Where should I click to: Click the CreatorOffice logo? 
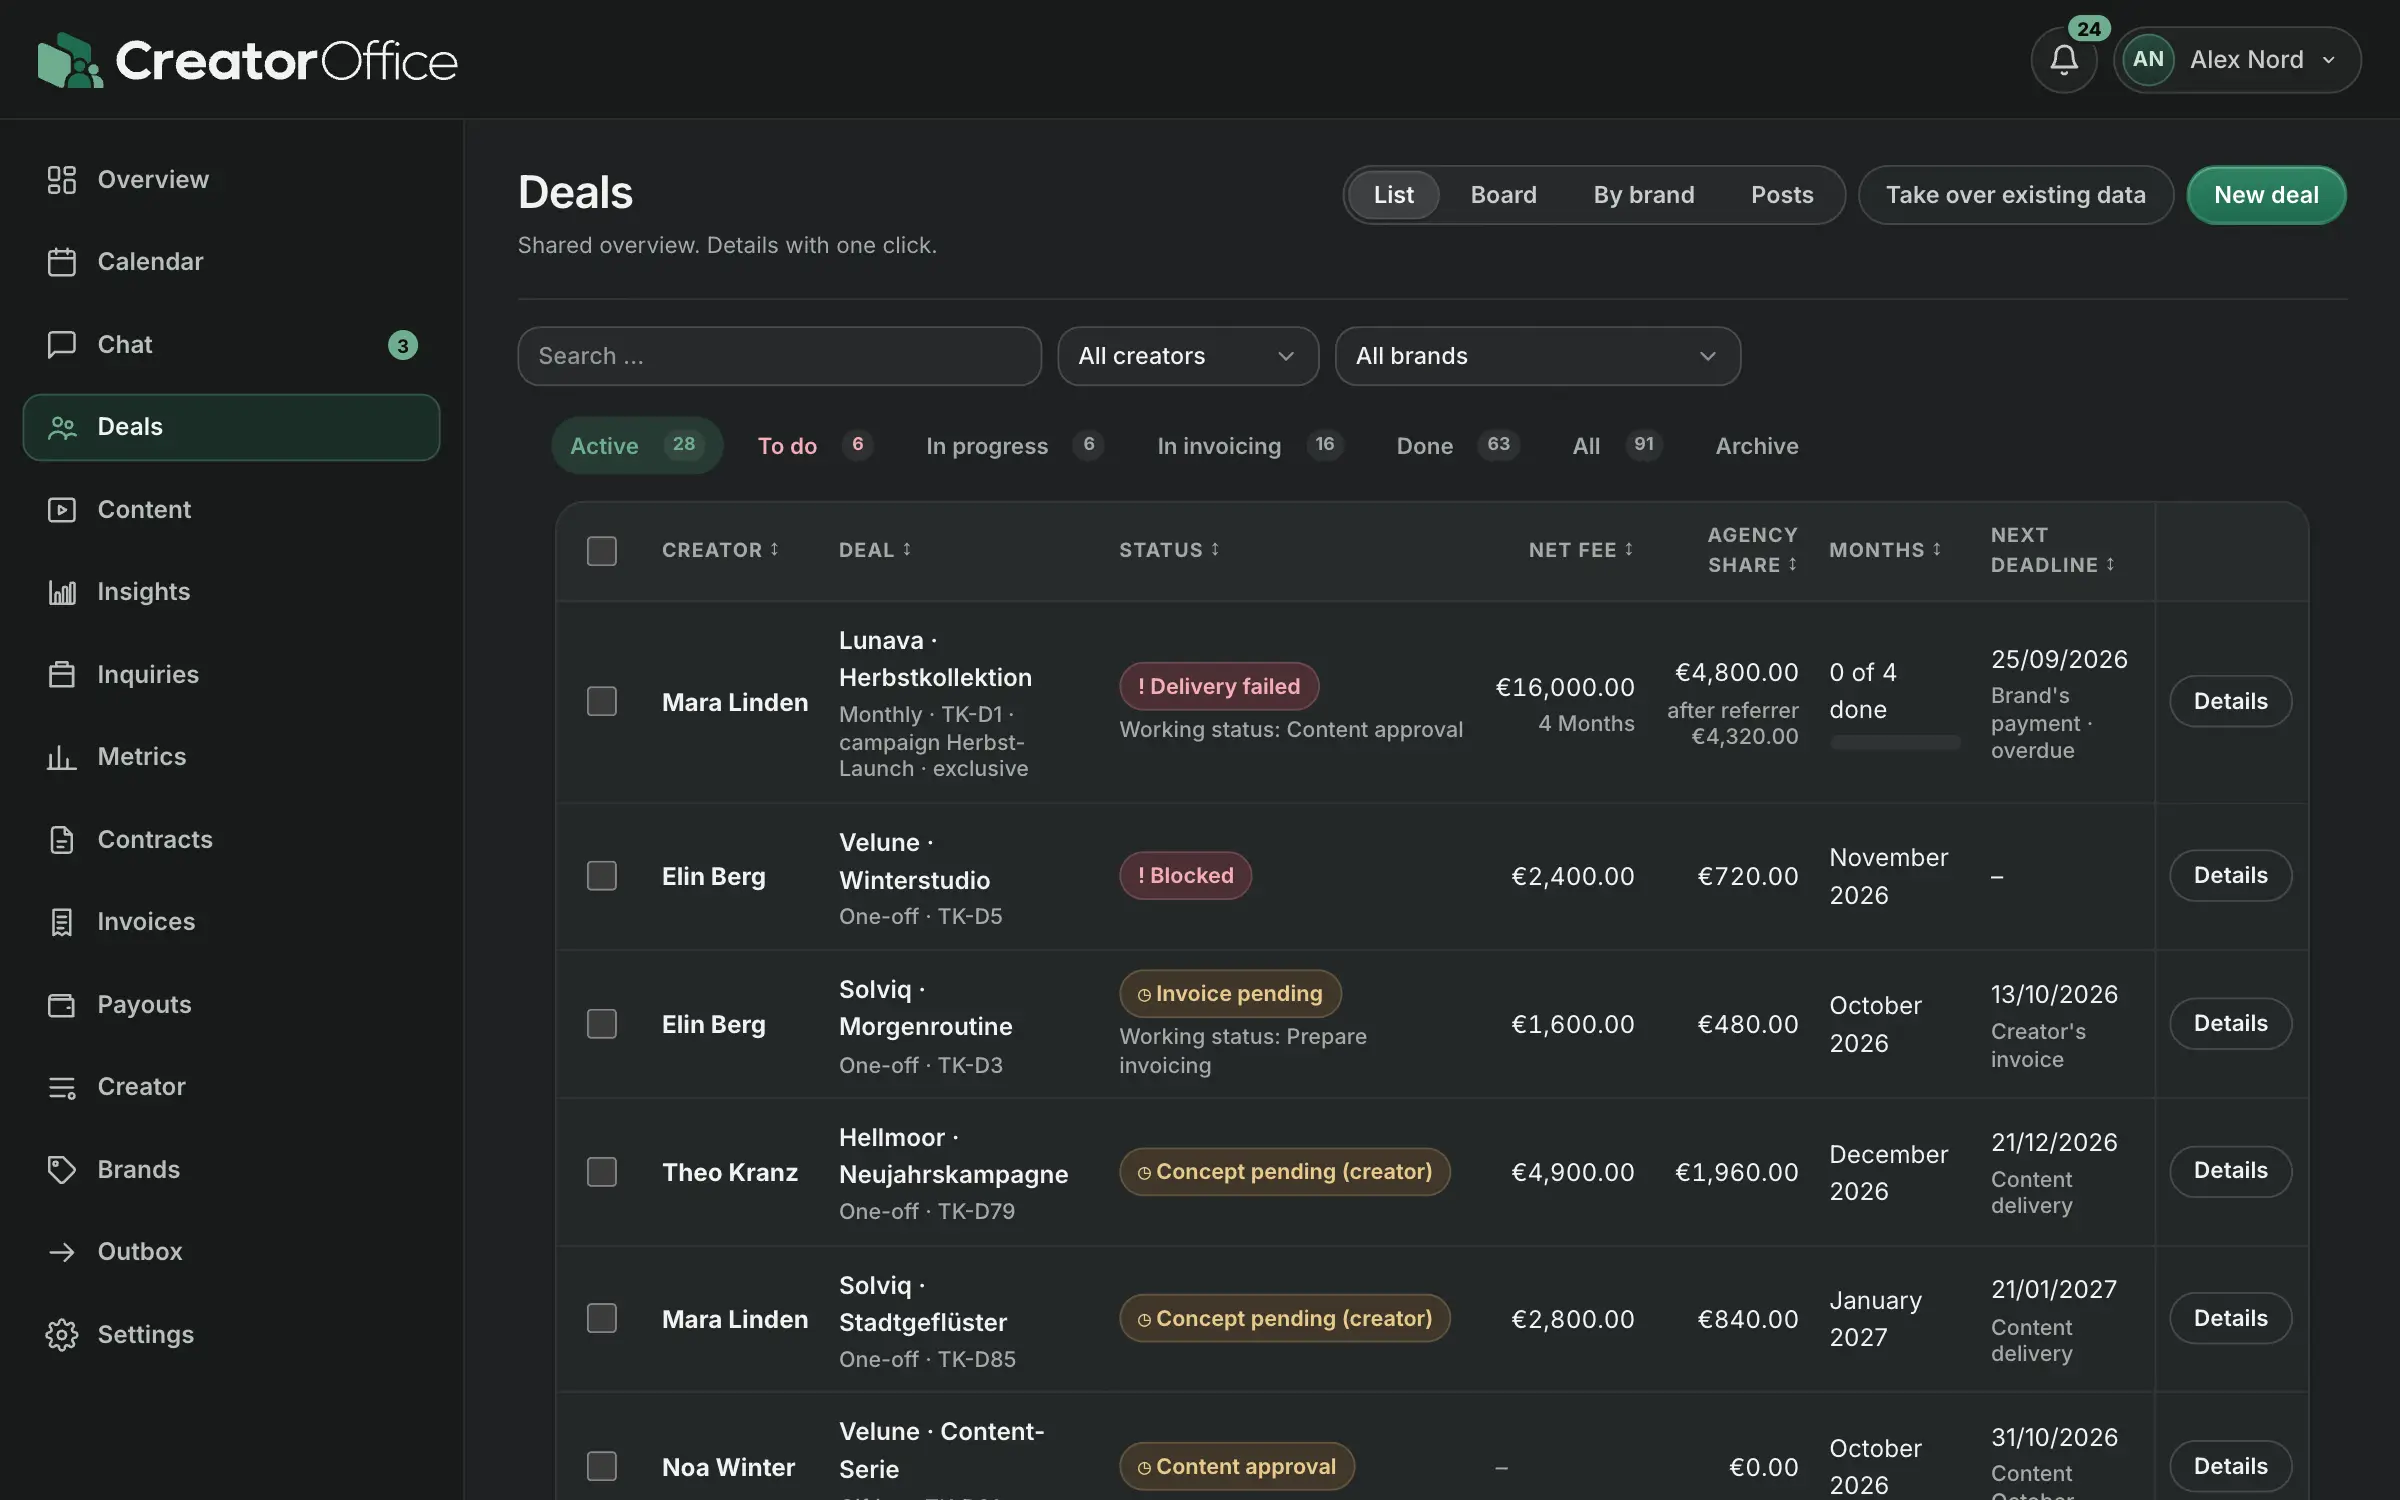[247, 60]
